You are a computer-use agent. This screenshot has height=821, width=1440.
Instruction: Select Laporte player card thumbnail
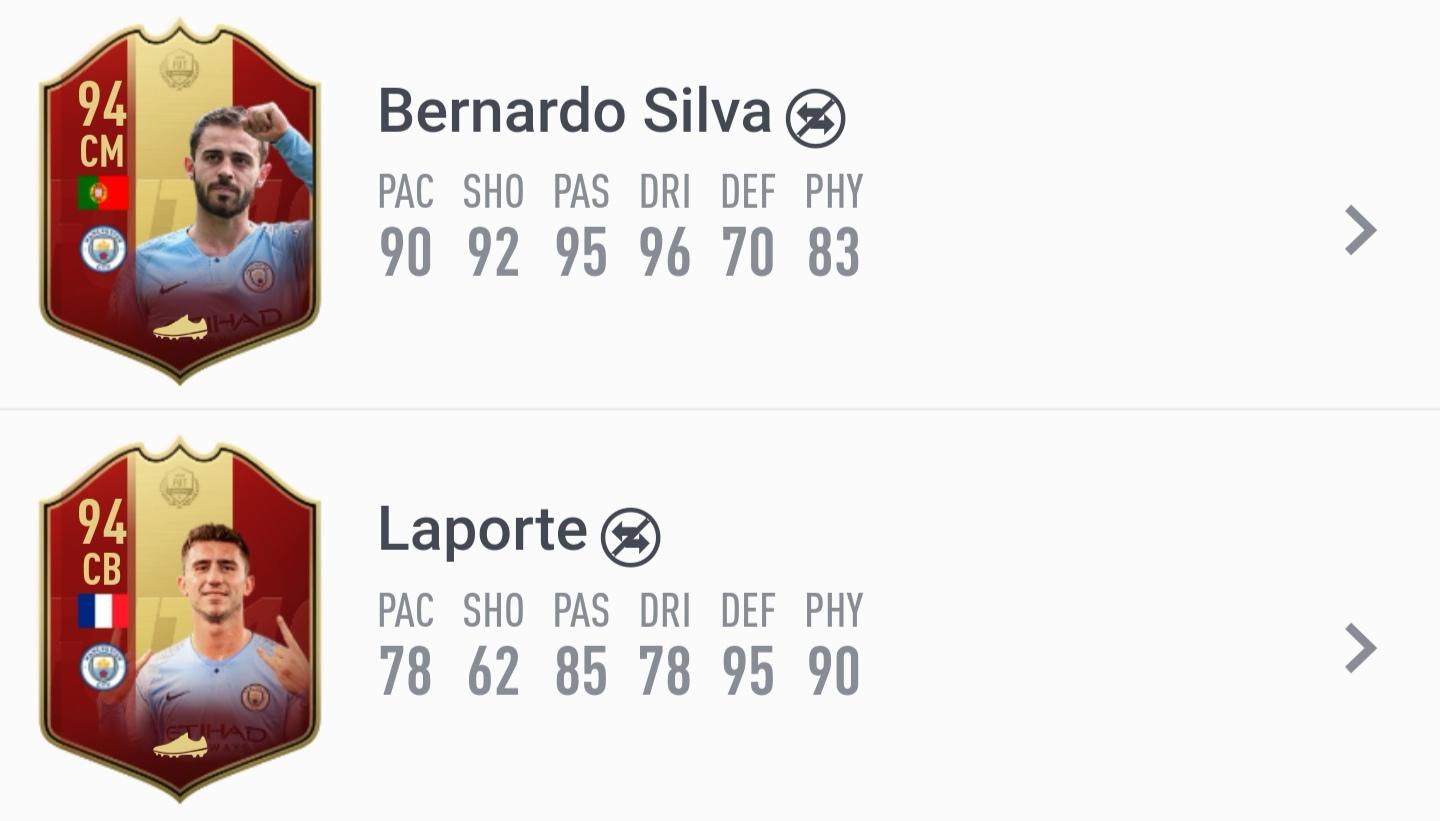click(x=180, y=618)
